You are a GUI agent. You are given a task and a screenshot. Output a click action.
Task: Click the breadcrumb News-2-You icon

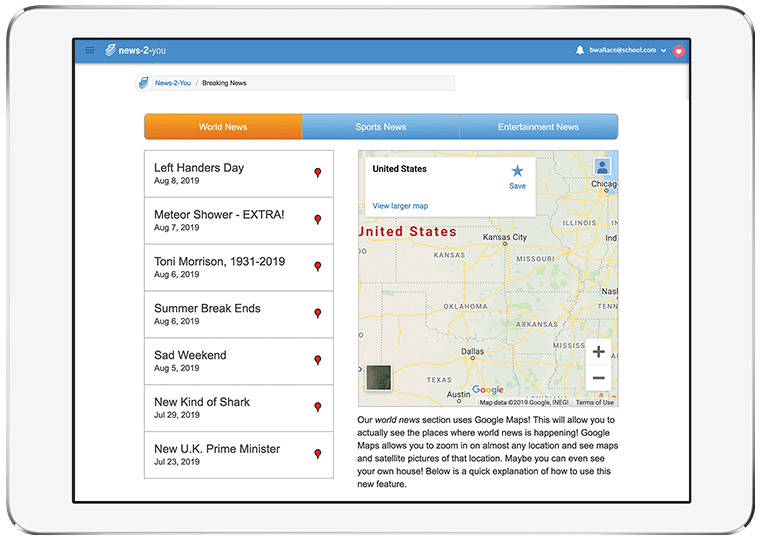point(143,83)
